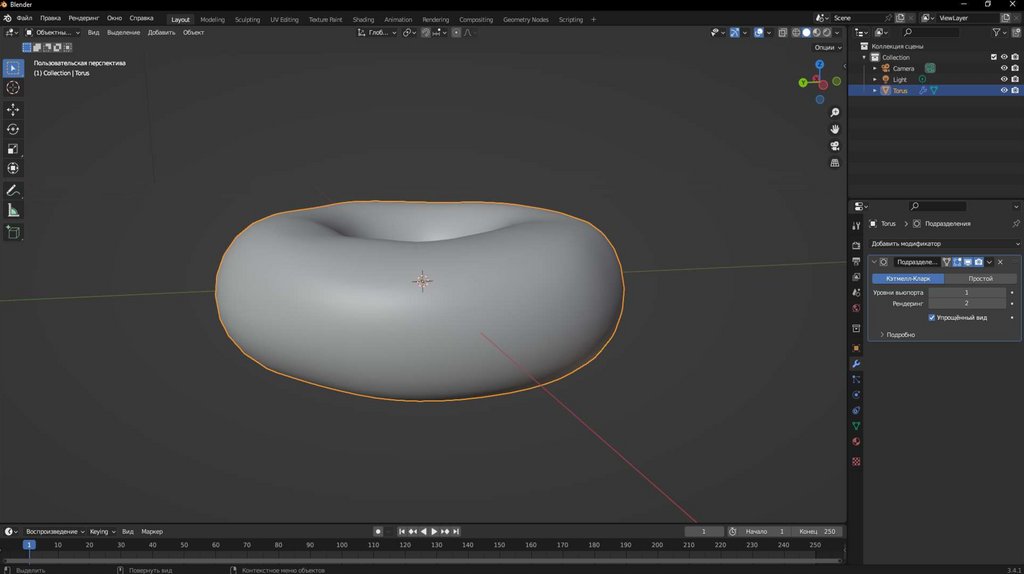1024x574 pixels.
Task: Click the Уровни вьюпорта value field
Action: (966, 292)
